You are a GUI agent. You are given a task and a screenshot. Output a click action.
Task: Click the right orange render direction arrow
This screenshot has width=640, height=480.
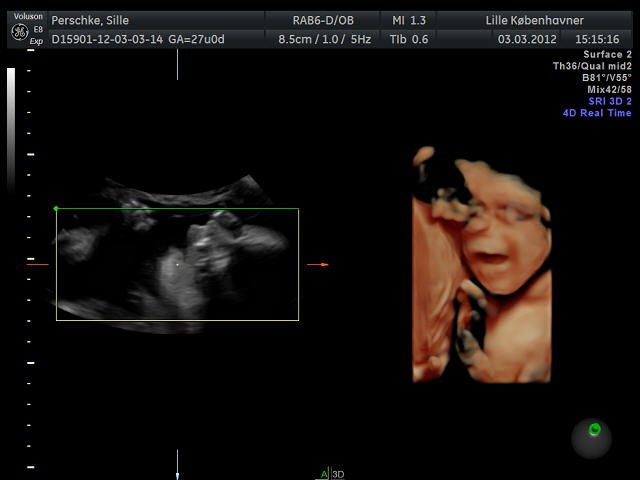tap(317, 264)
